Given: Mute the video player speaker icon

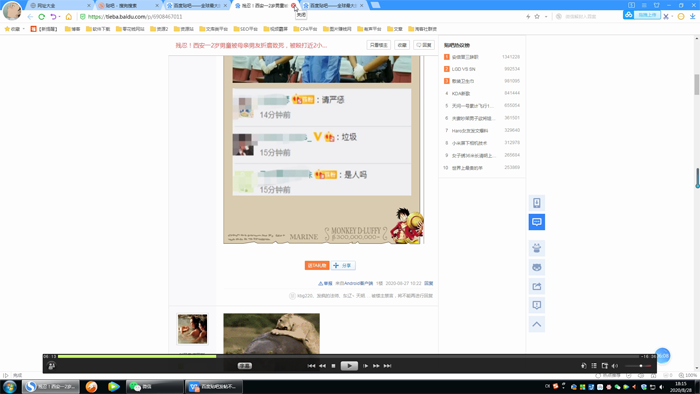Looking at the screenshot, I should (615, 366).
